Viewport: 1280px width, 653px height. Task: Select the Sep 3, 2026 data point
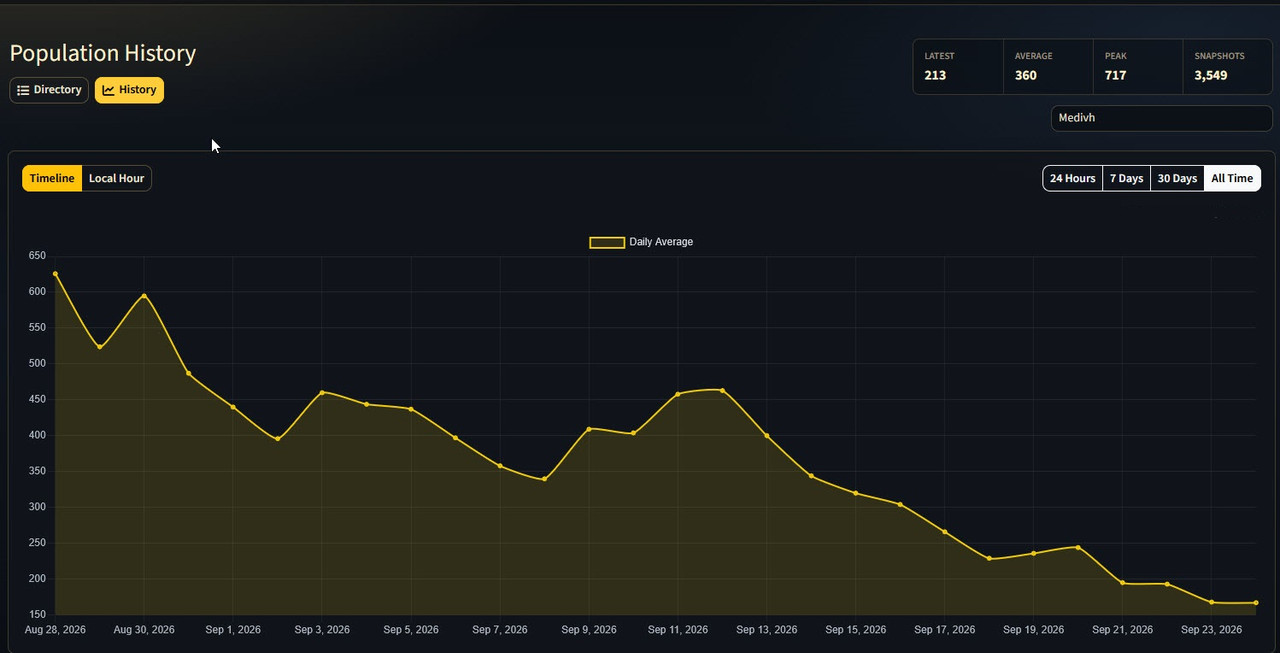322,392
